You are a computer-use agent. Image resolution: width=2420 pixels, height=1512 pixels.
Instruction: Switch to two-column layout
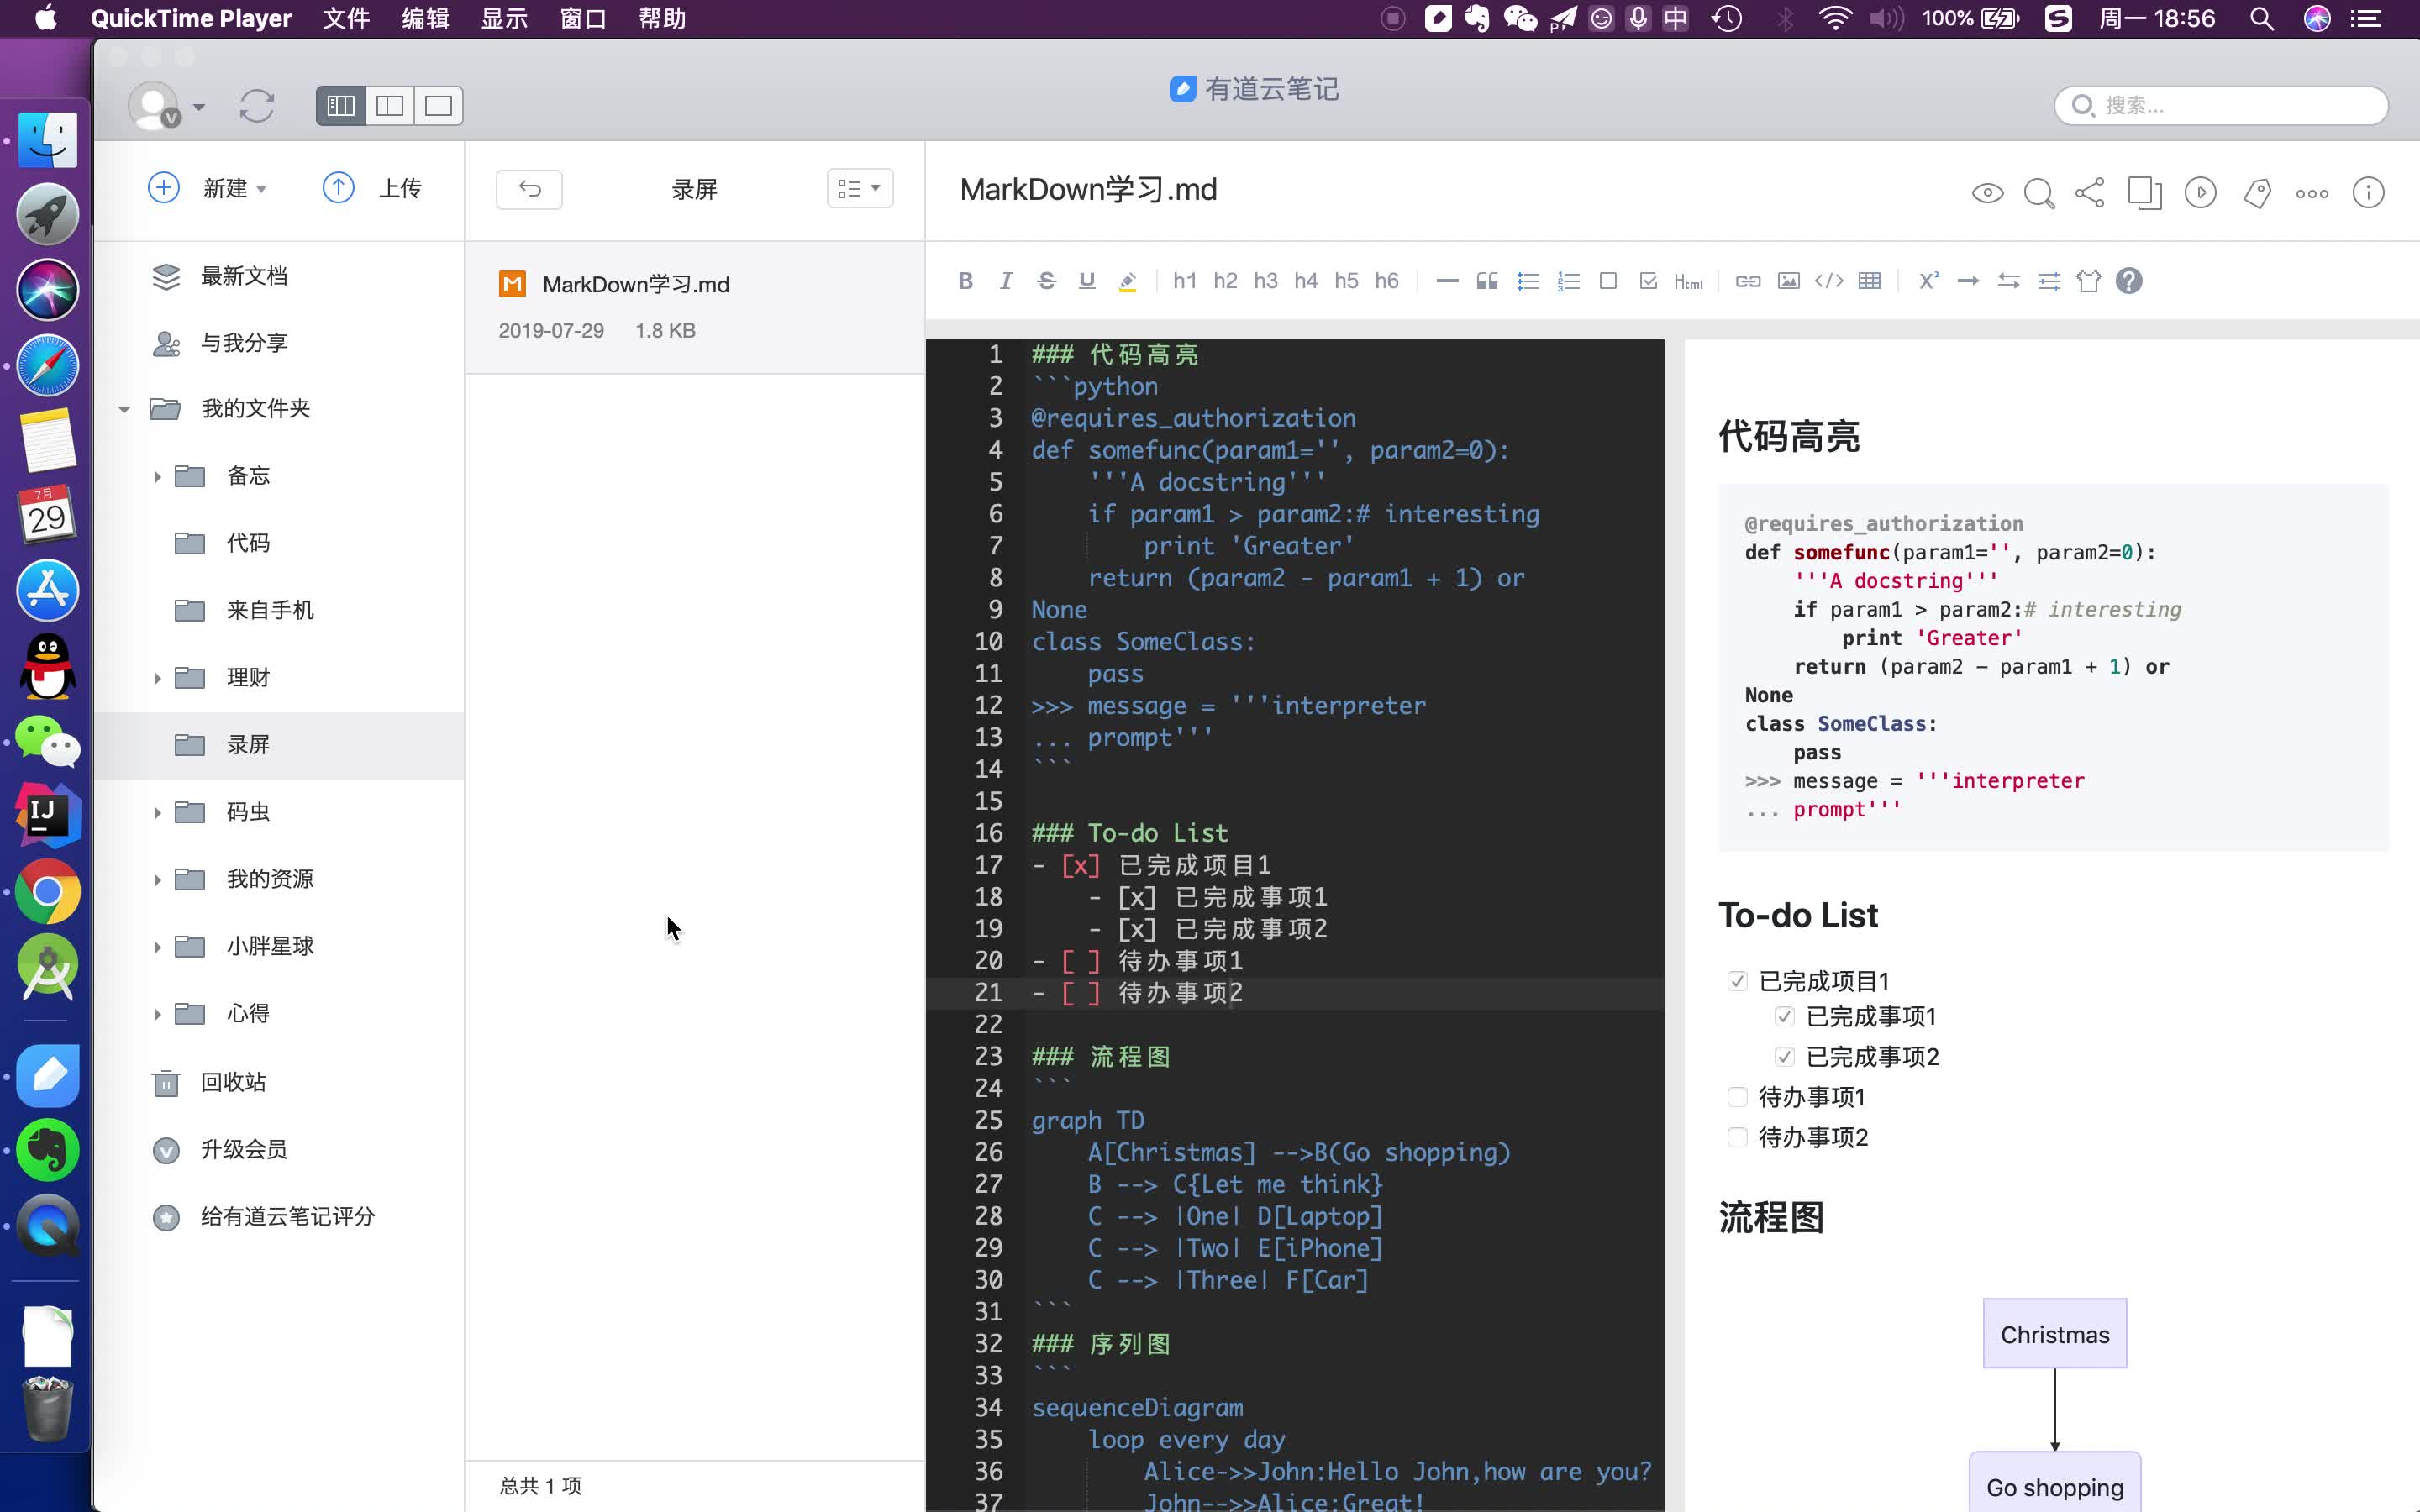[x=390, y=106]
